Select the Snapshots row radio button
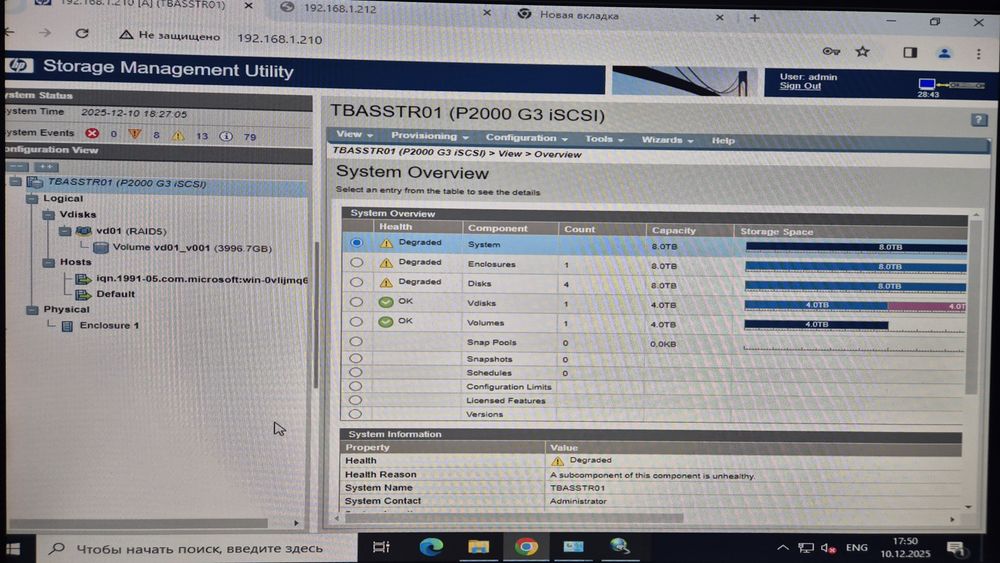 pyautogui.click(x=356, y=358)
